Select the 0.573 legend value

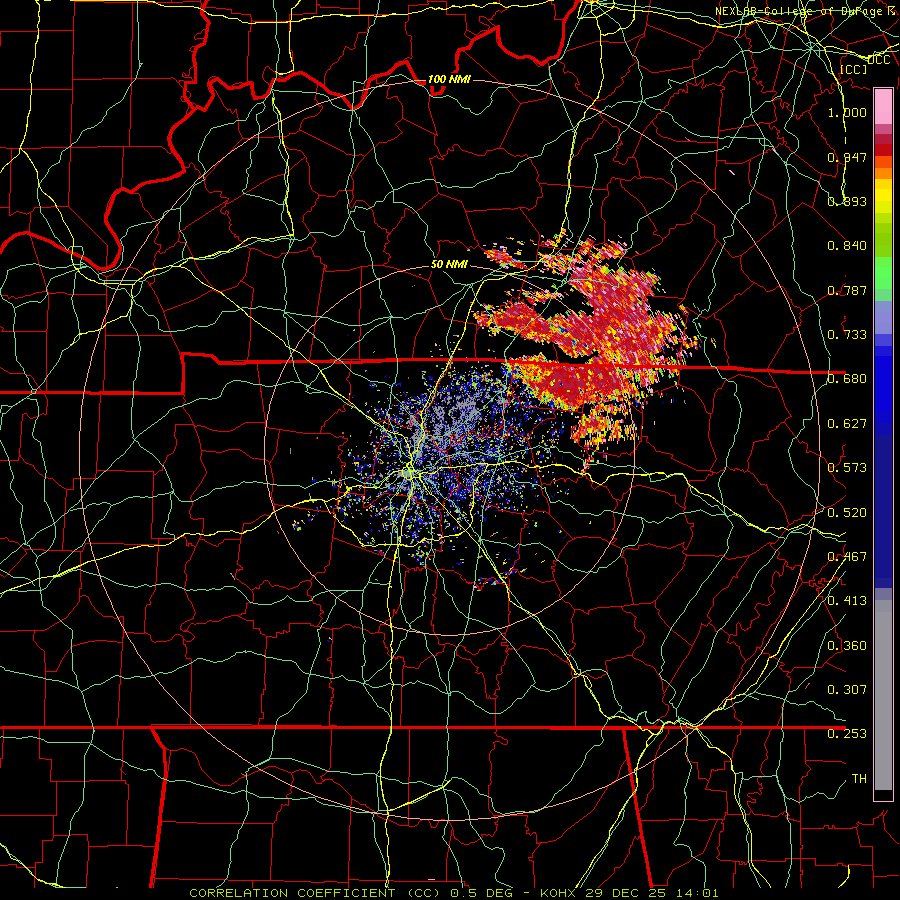coord(847,467)
